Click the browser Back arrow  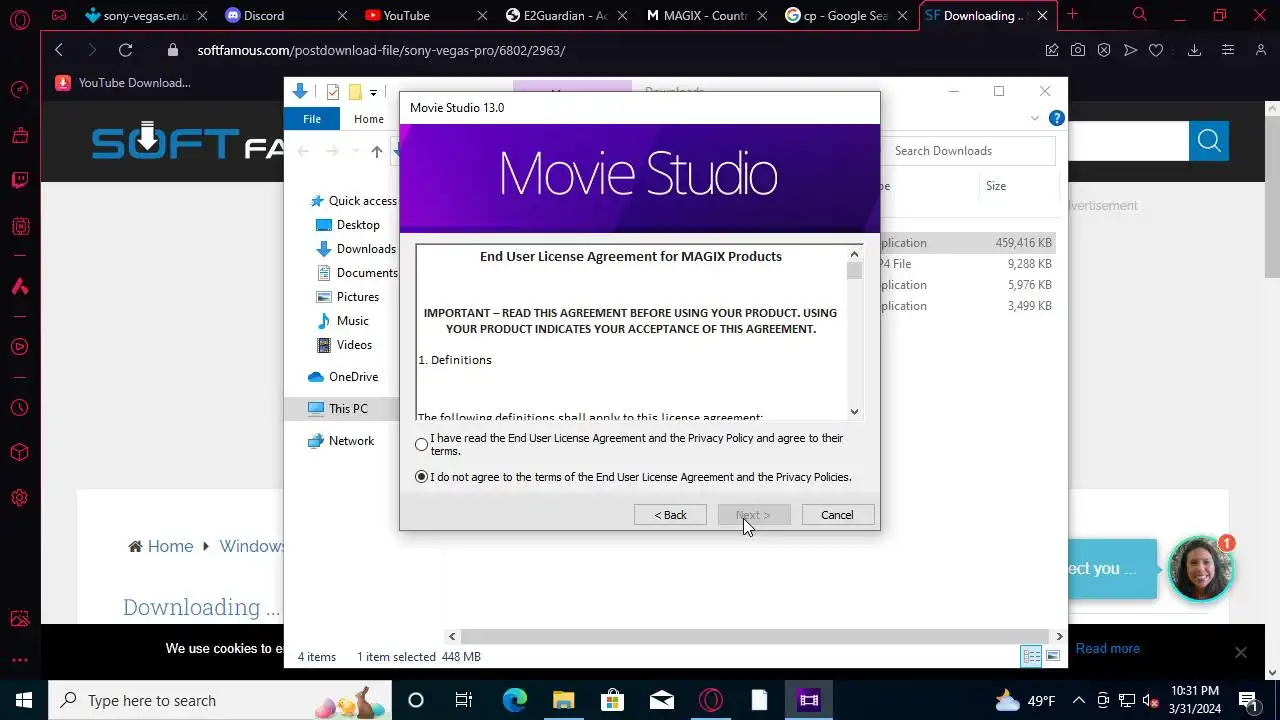(x=59, y=50)
